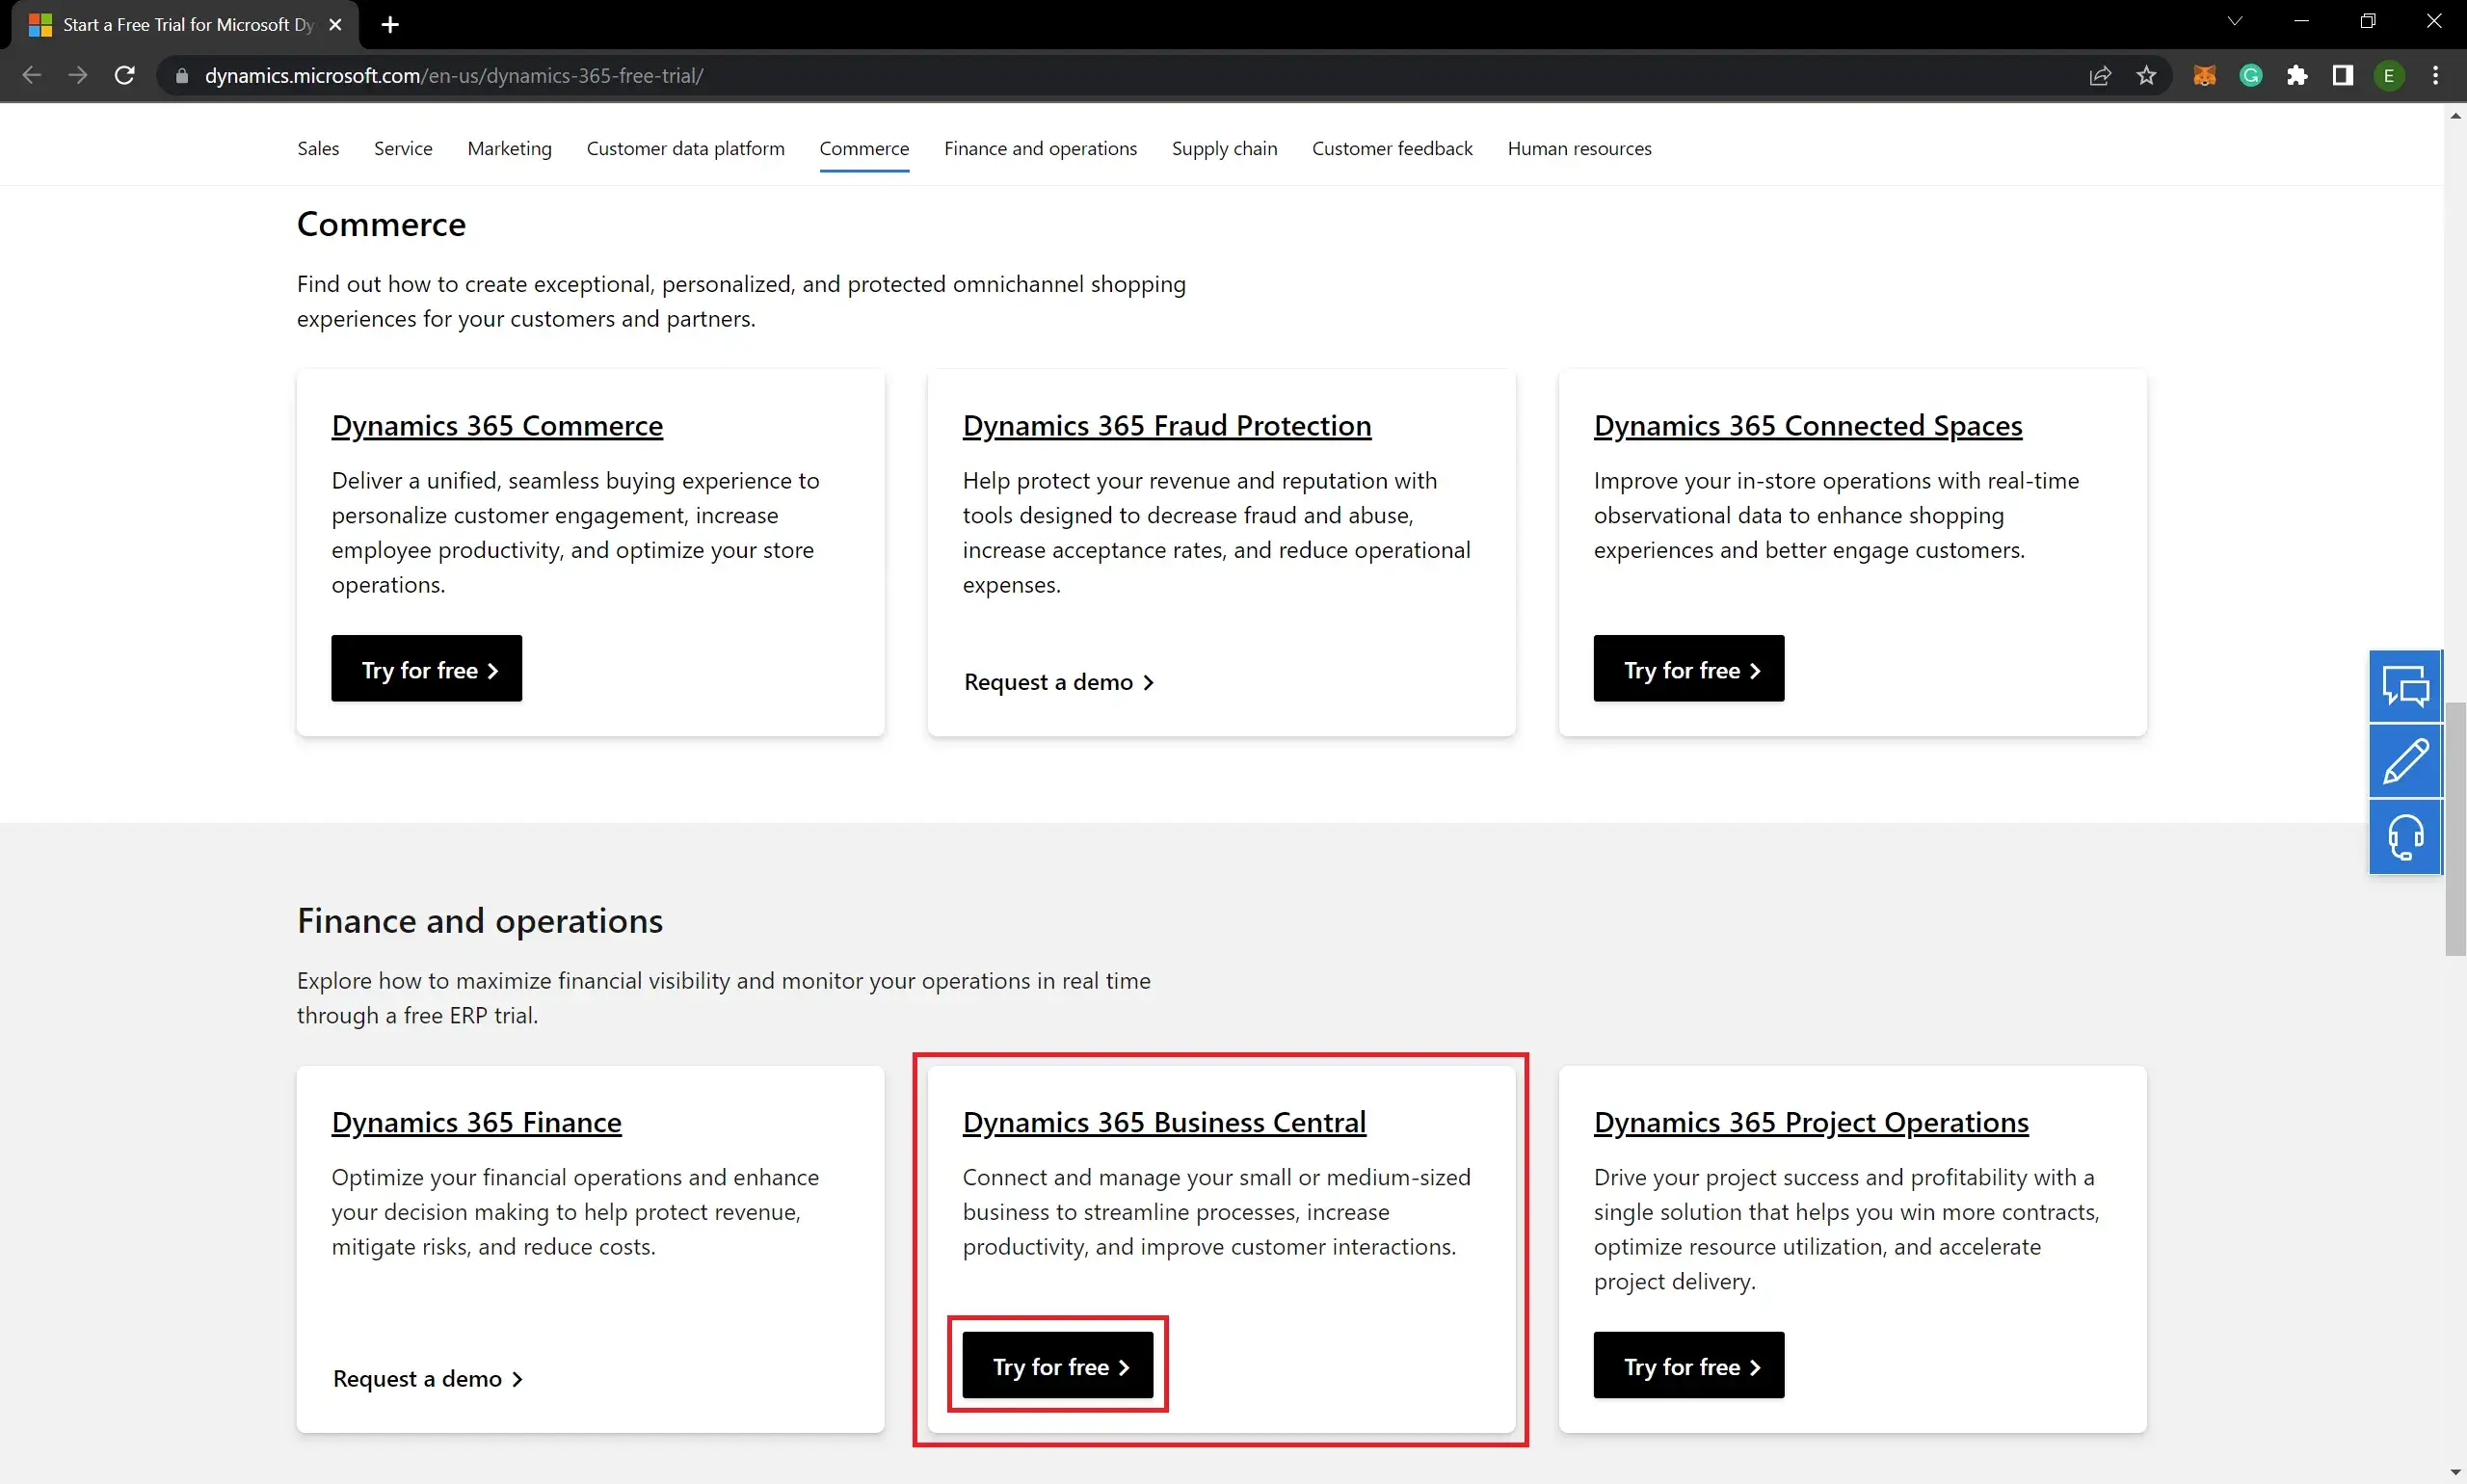Open the profile avatar E

coord(2389,75)
